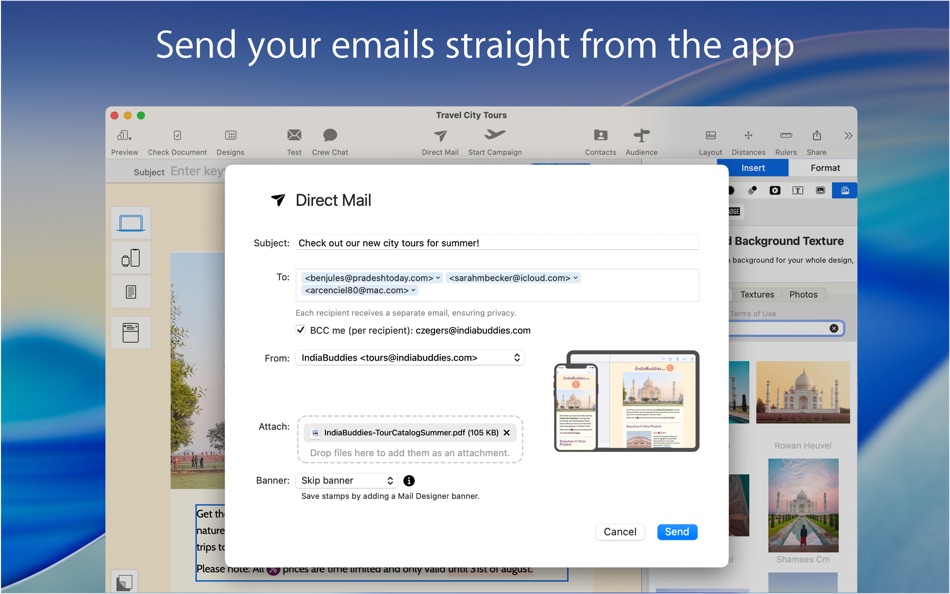Click attachment drop files area
This screenshot has width=950, height=594.
[410, 453]
